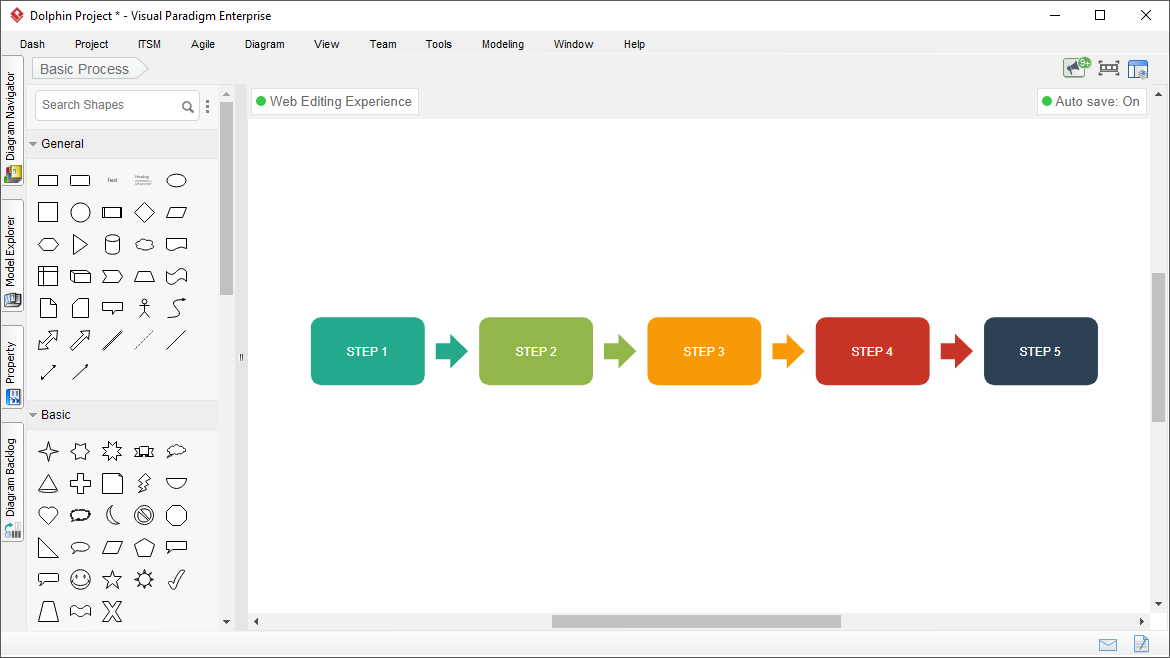Choose the smiley face shape
The height and width of the screenshot is (658, 1170).
80,580
